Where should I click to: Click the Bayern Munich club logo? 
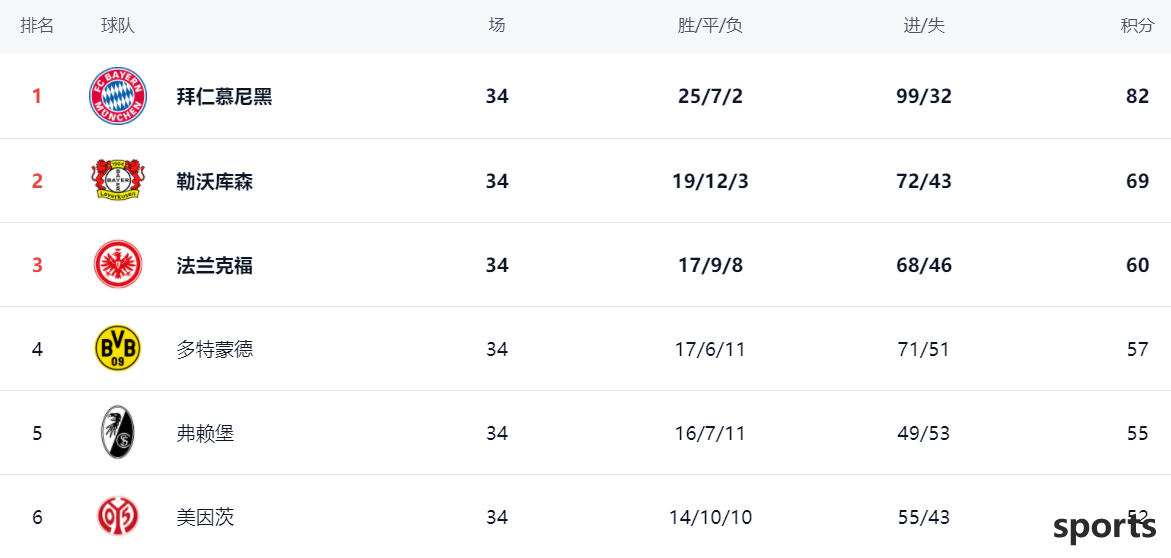[118, 96]
